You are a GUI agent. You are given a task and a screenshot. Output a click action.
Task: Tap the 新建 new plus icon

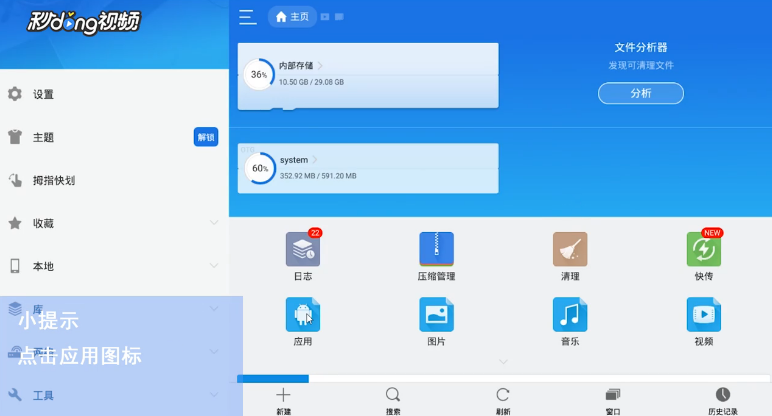283,395
